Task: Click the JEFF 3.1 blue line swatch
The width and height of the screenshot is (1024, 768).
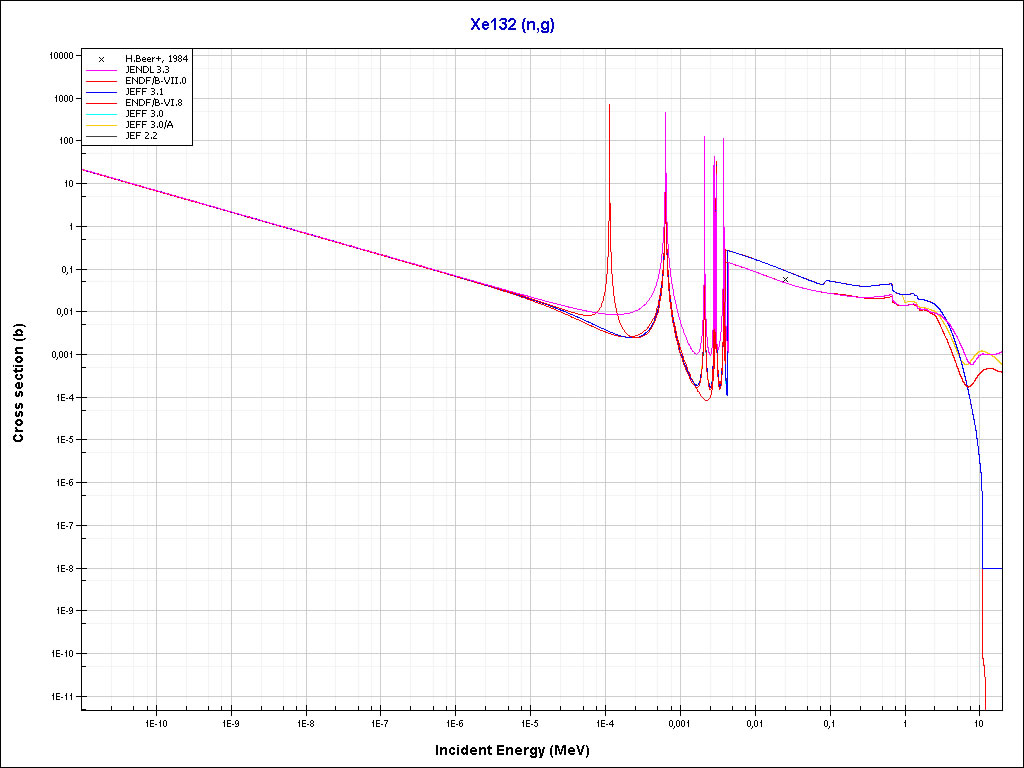Action: (x=102, y=92)
